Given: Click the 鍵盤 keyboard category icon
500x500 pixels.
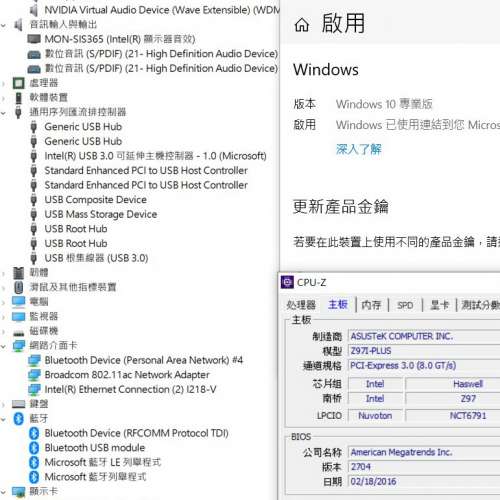Looking at the screenshot, I should point(18,404).
